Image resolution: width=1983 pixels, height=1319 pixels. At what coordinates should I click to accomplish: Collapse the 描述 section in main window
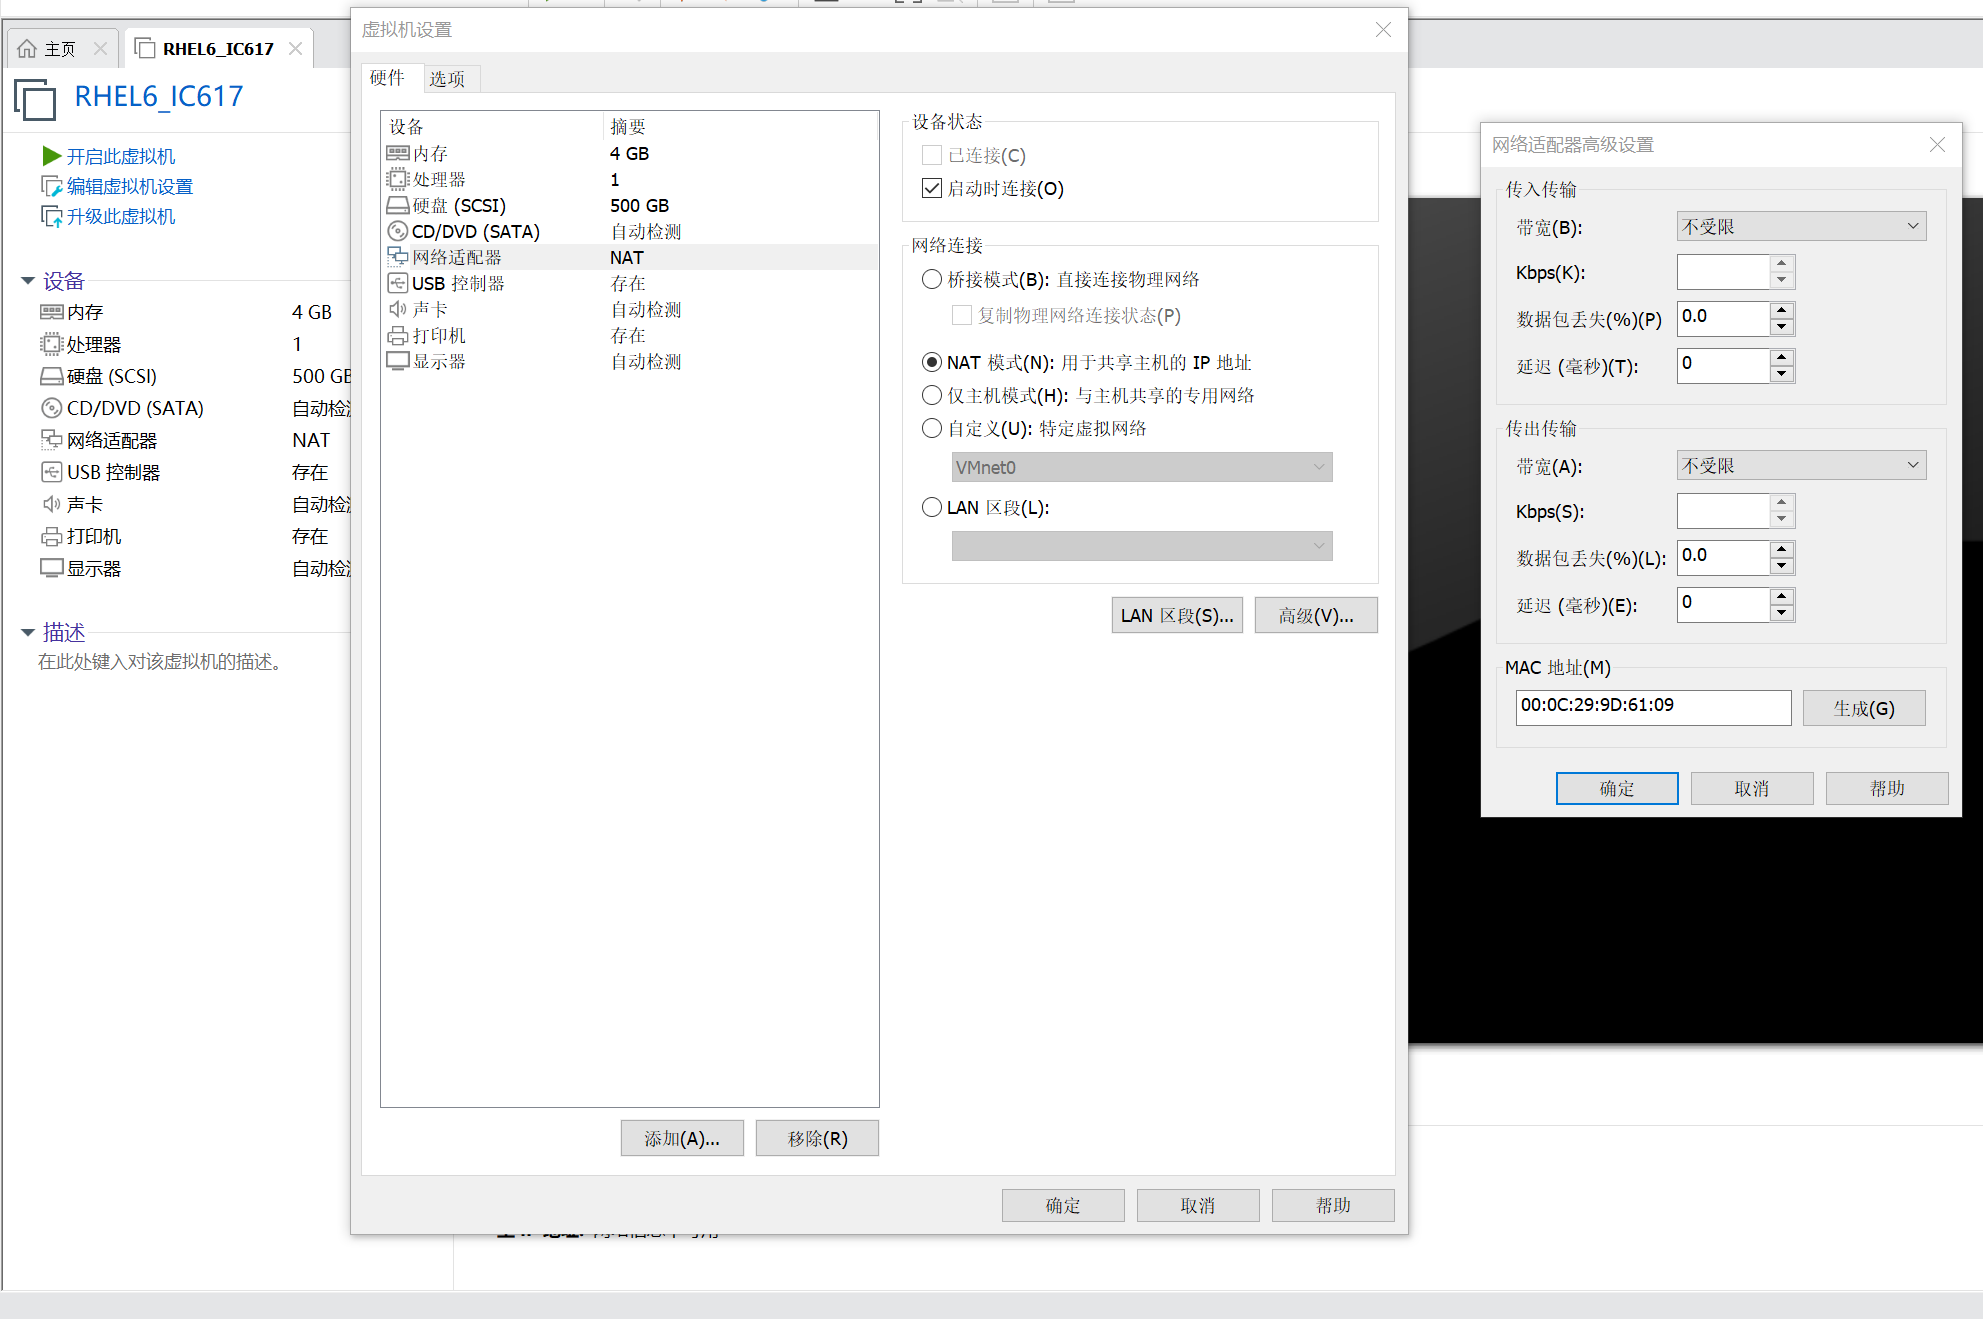(x=28, y=632)
